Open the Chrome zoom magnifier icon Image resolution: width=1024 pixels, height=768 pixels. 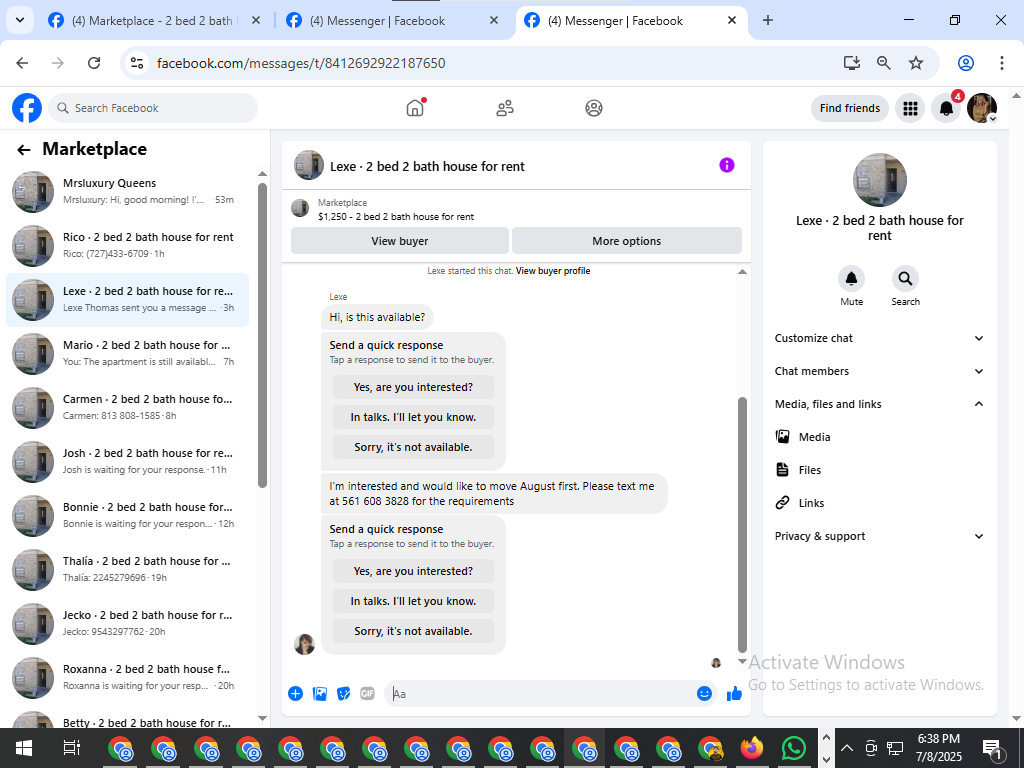point(883,63)
